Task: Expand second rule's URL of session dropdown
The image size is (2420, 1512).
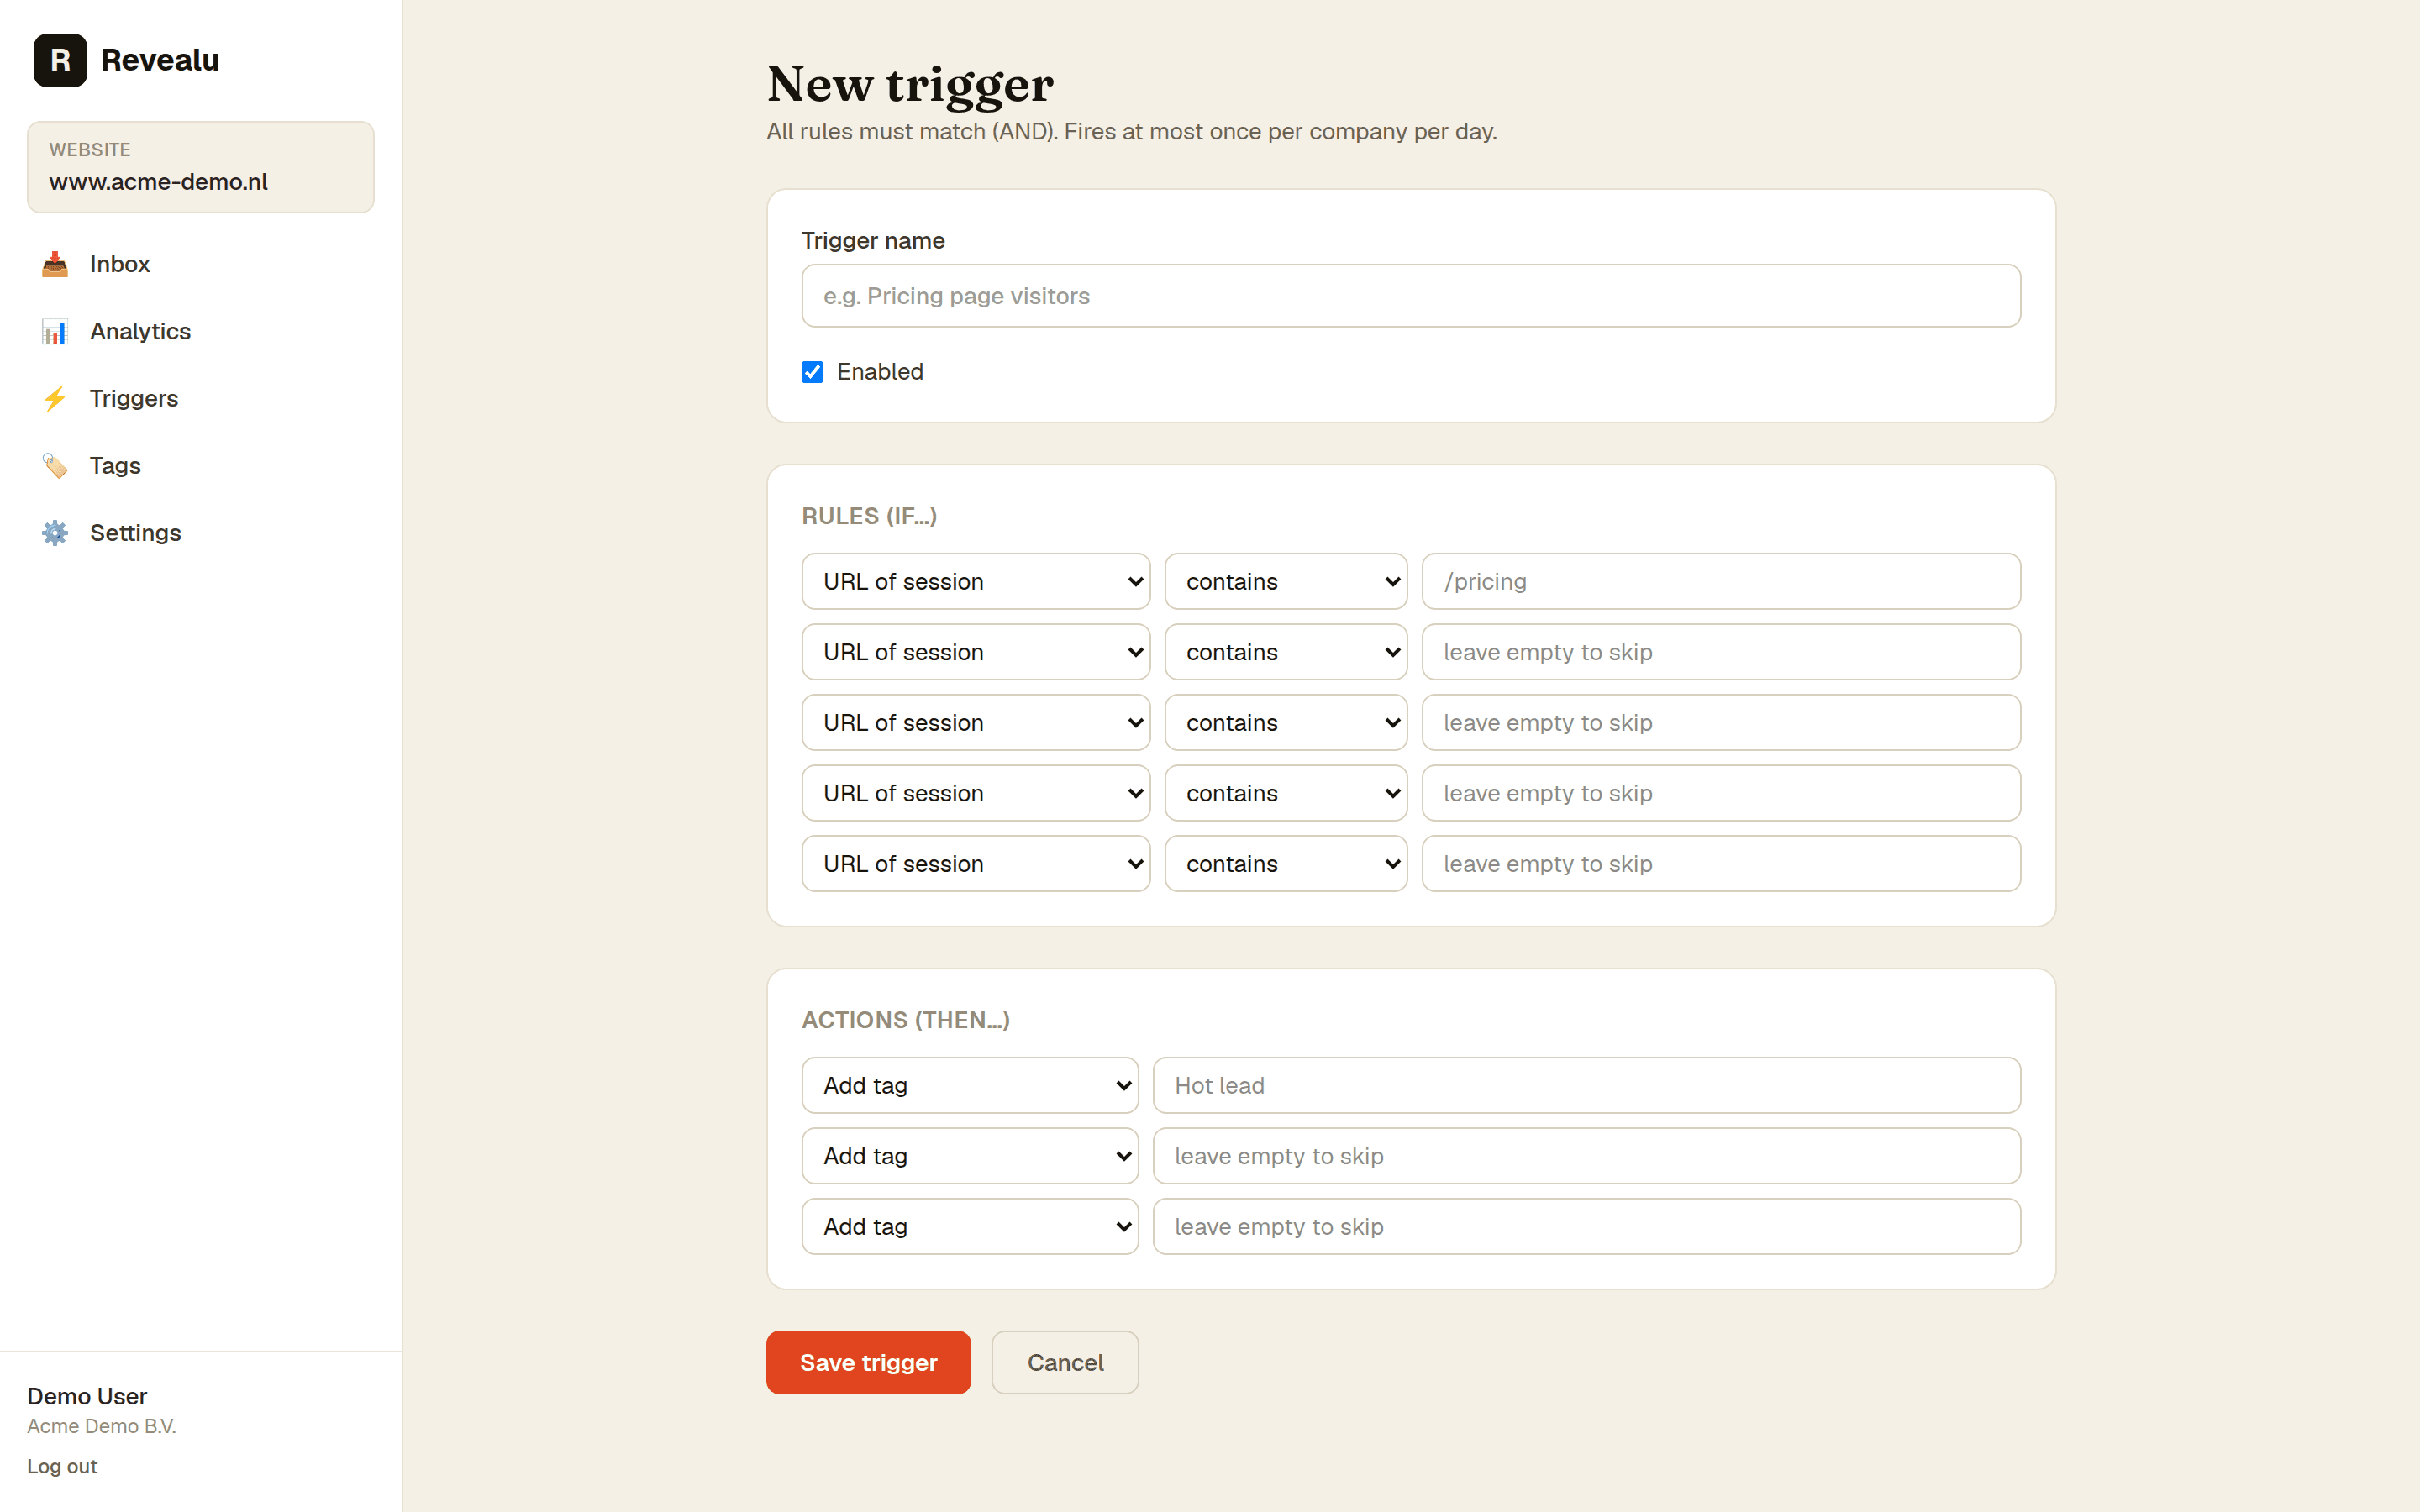Action: pyautogui.click(x=976, y=652)
